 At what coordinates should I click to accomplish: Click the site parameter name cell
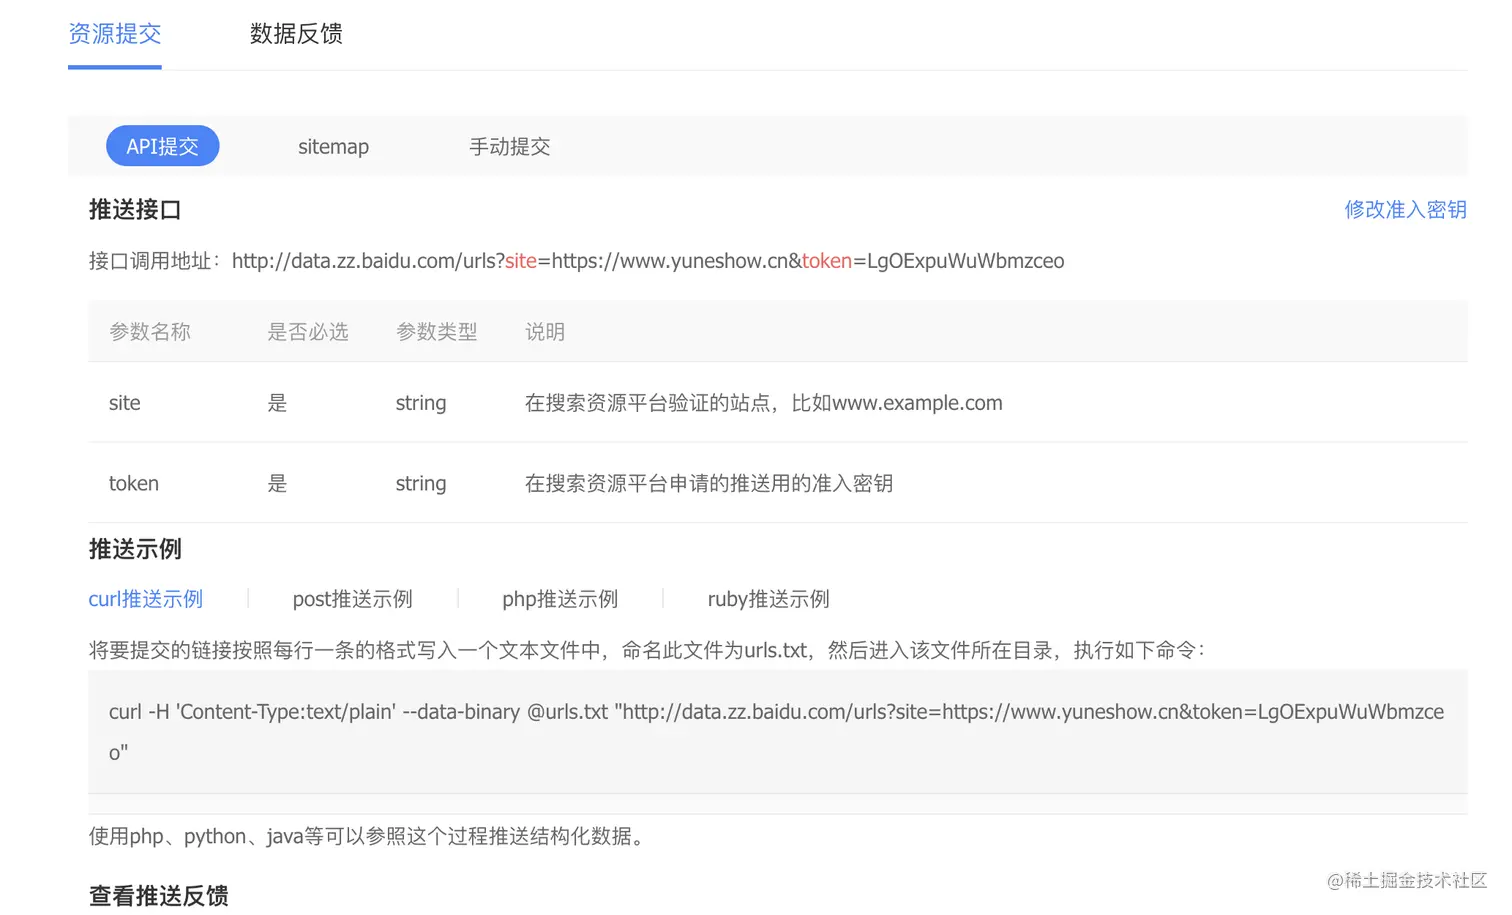[x=125, y=403]
